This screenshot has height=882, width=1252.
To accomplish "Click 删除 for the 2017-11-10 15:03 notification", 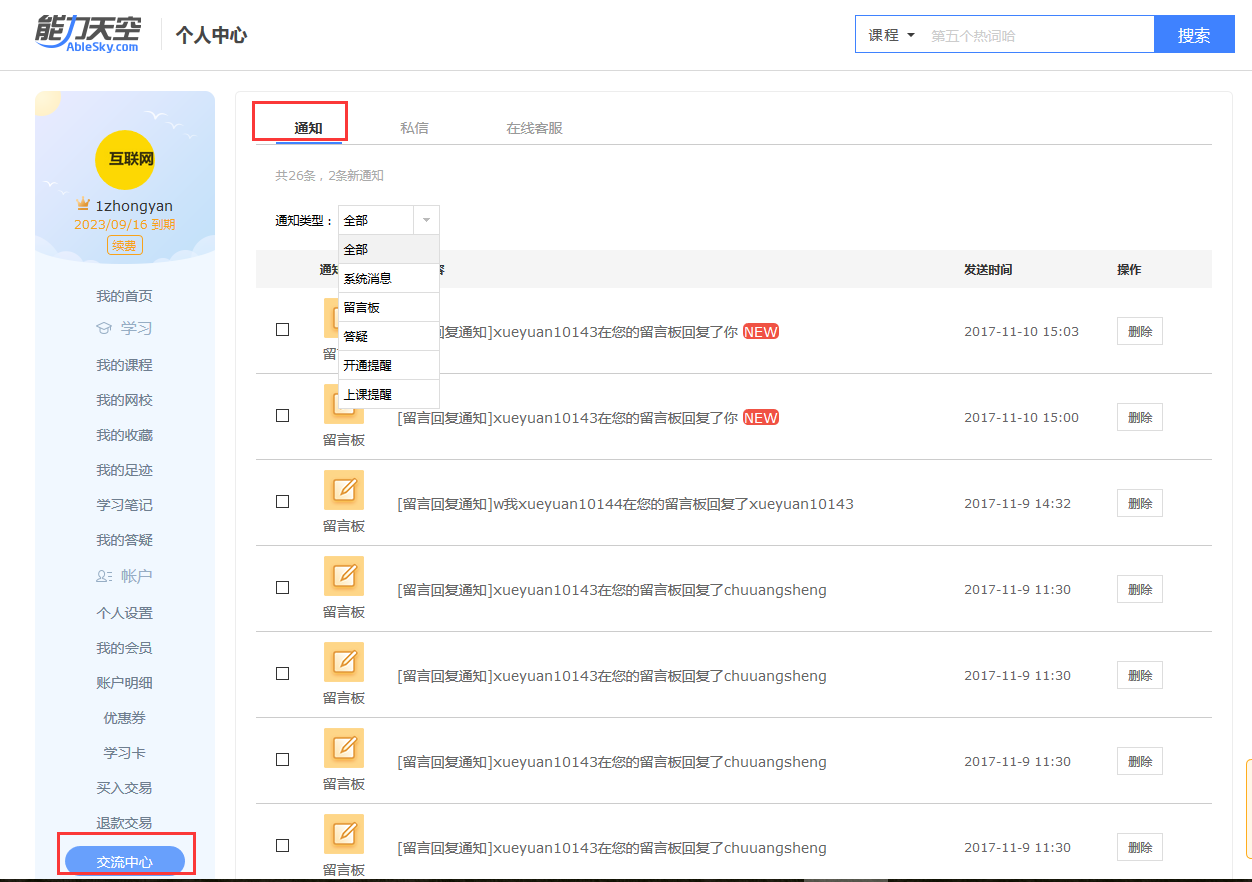I will pos(1139,332).
